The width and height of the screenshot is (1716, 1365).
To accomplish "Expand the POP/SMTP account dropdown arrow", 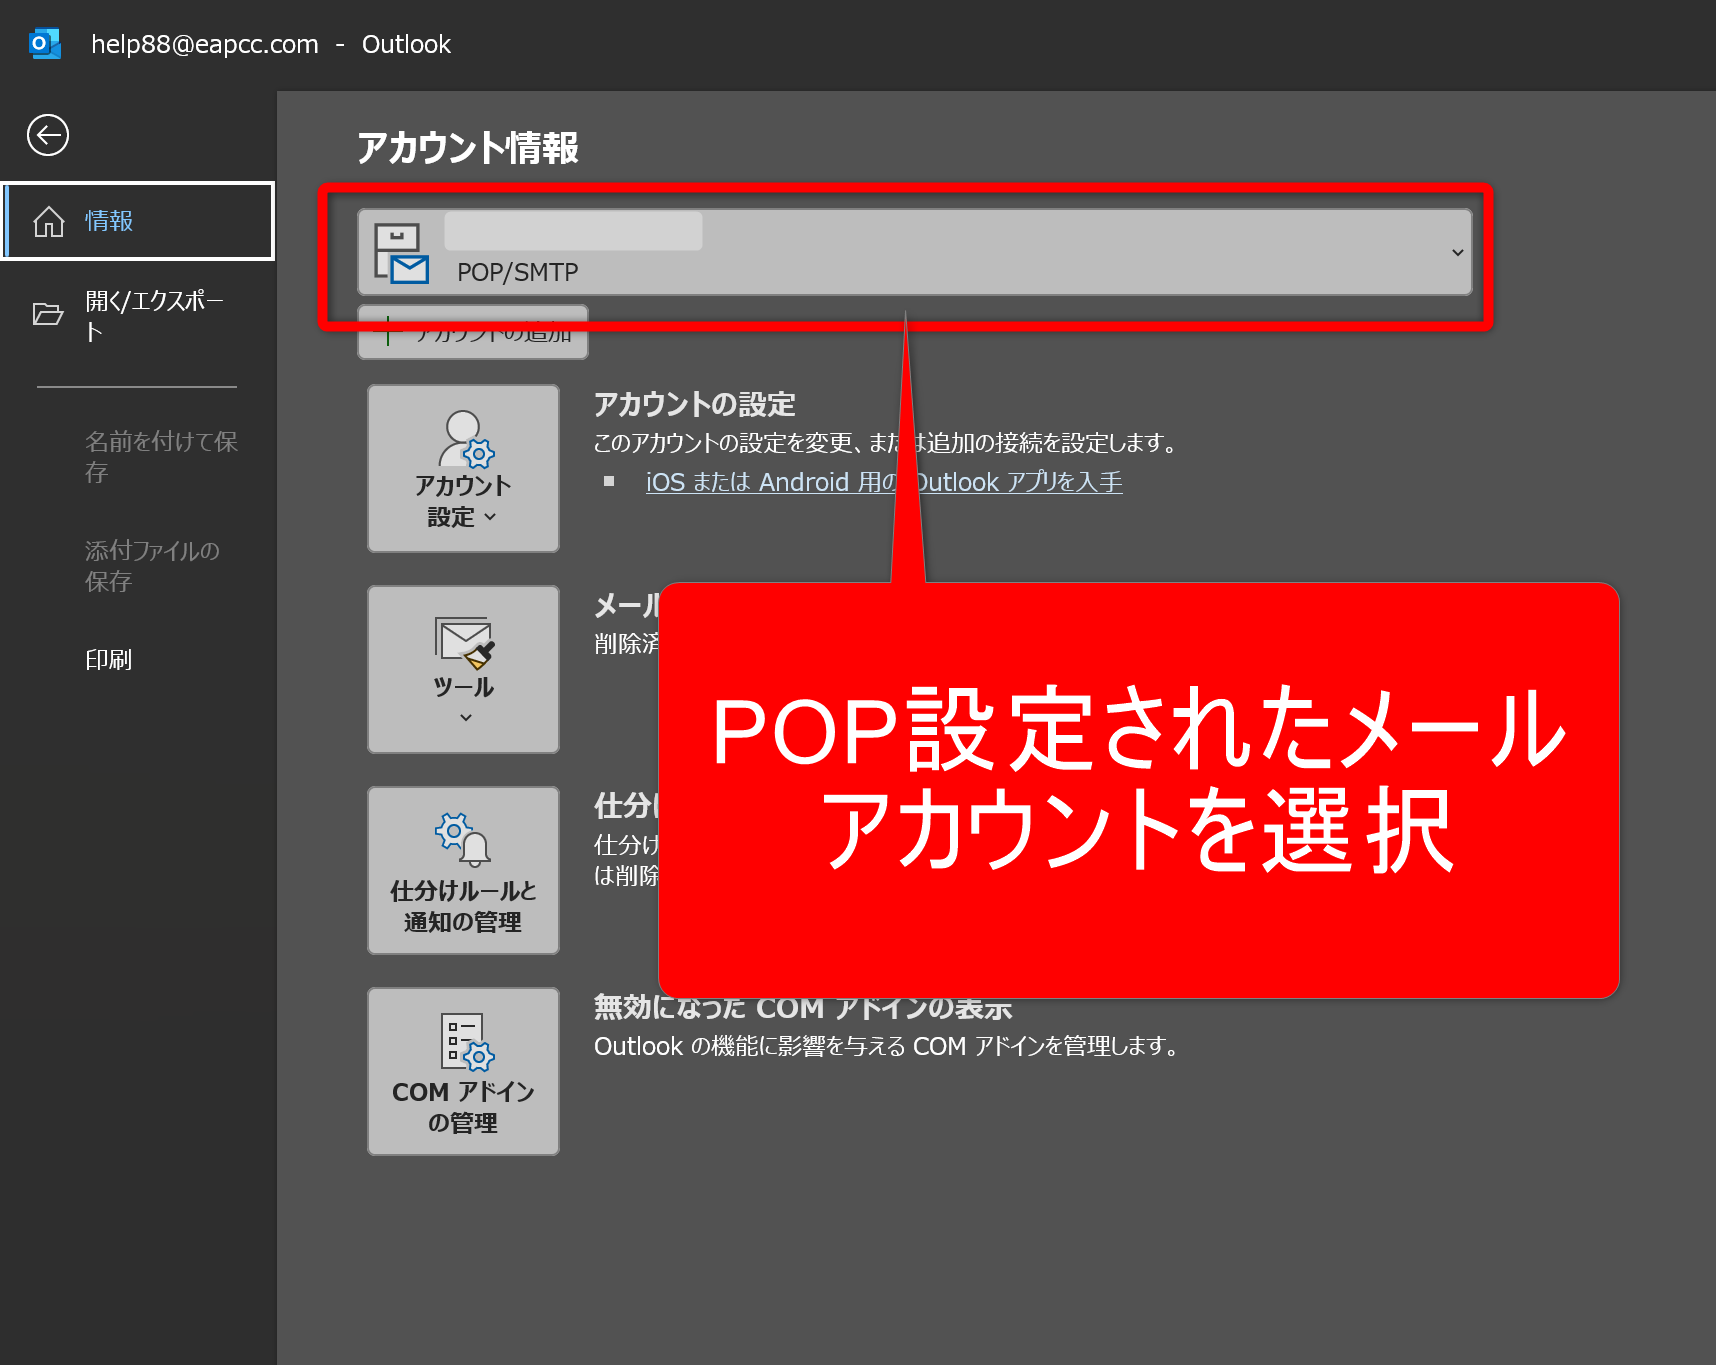I will coord(1457,253).
